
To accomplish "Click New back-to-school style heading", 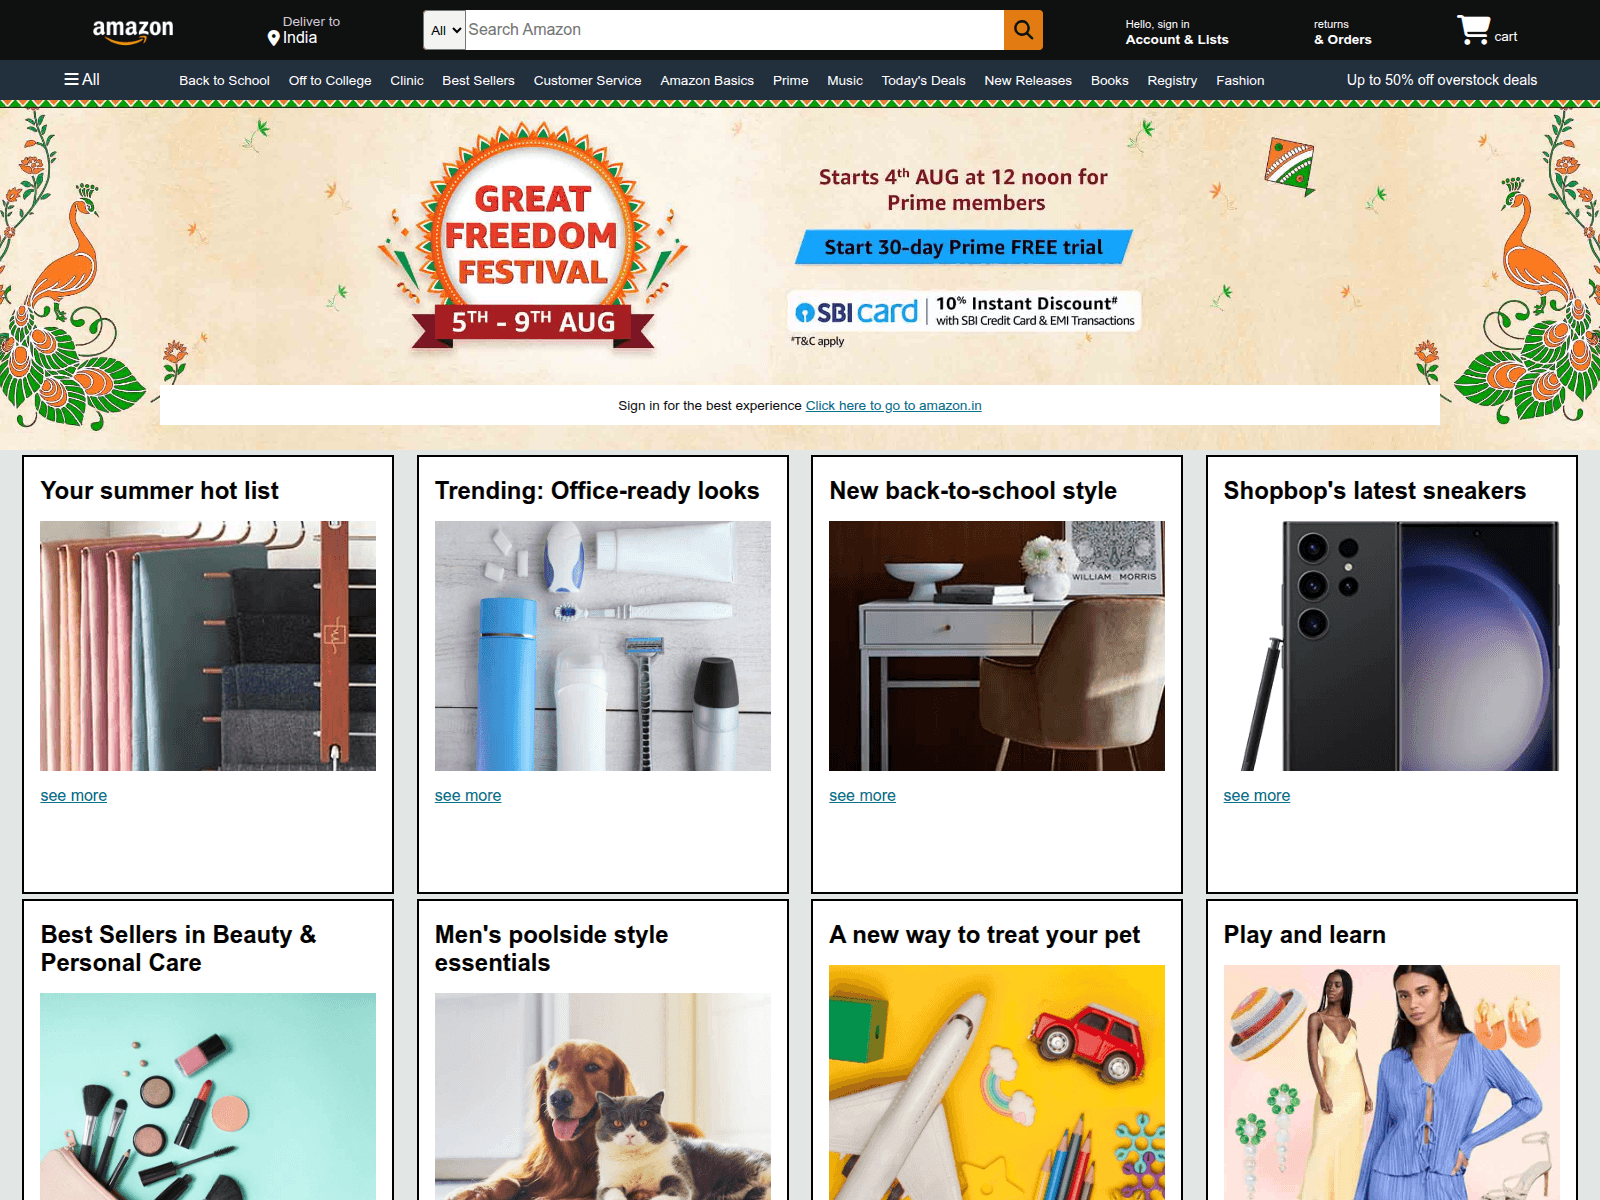I will [973, 491].
